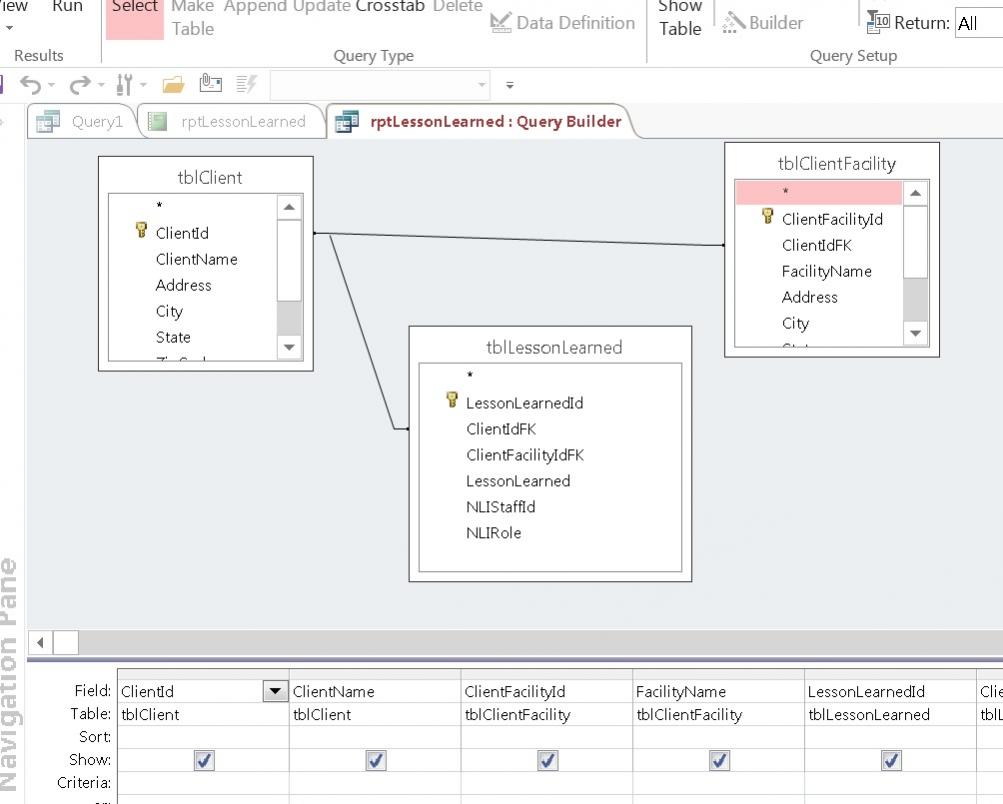
Task: Click the email attachment envelope icon
Action: [211, 83]
